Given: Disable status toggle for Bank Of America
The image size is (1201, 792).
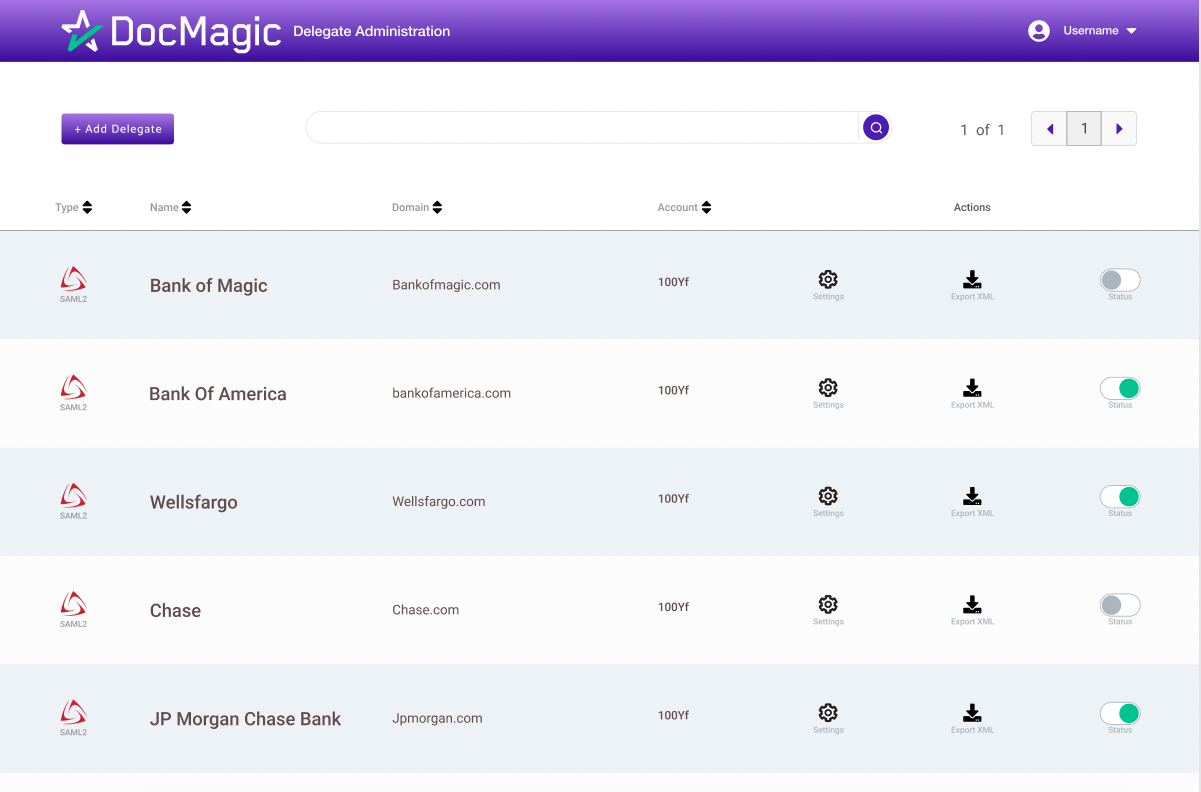Looking at the screenshot, I should [1120, 388].
